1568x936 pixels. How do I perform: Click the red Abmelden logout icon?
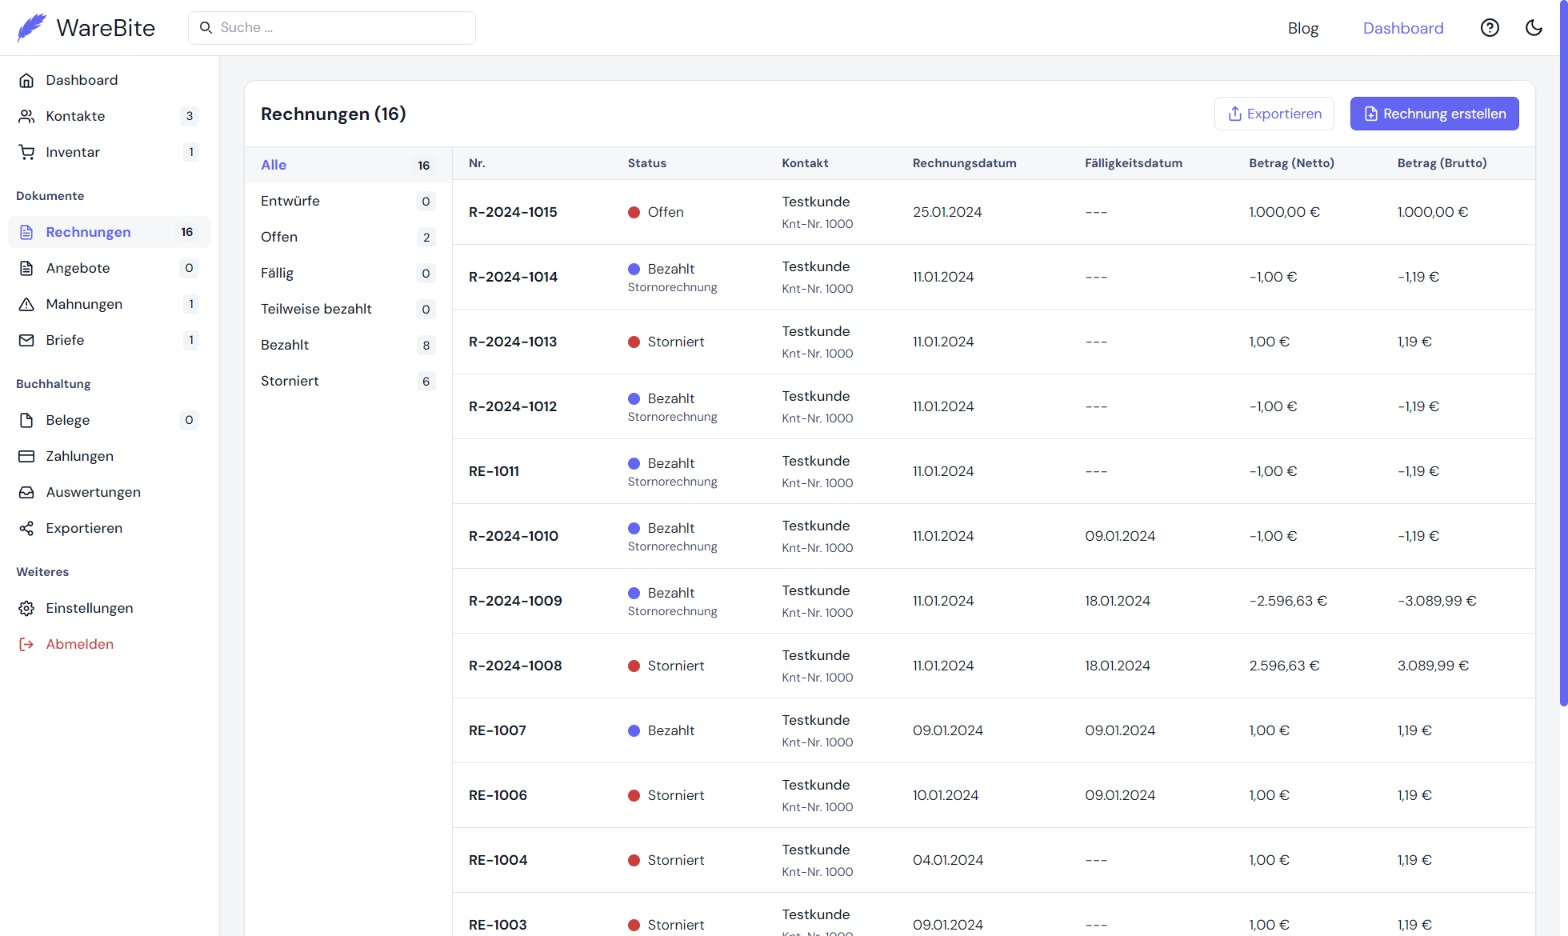click(x=27, y=644)
